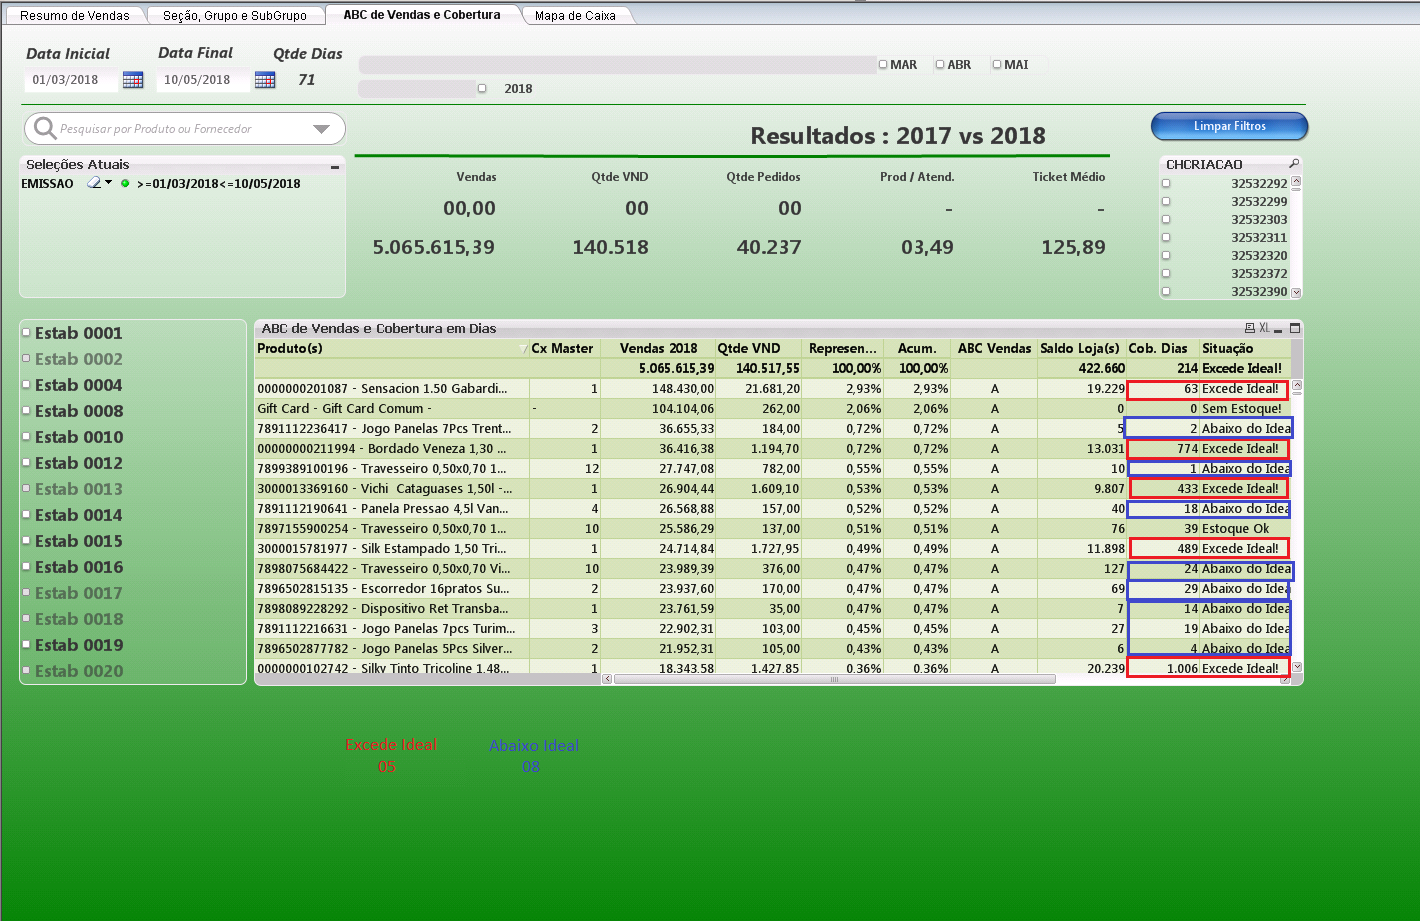Print the ABC de Vendas table
1420x921 pixels.
click(1249, 328)
